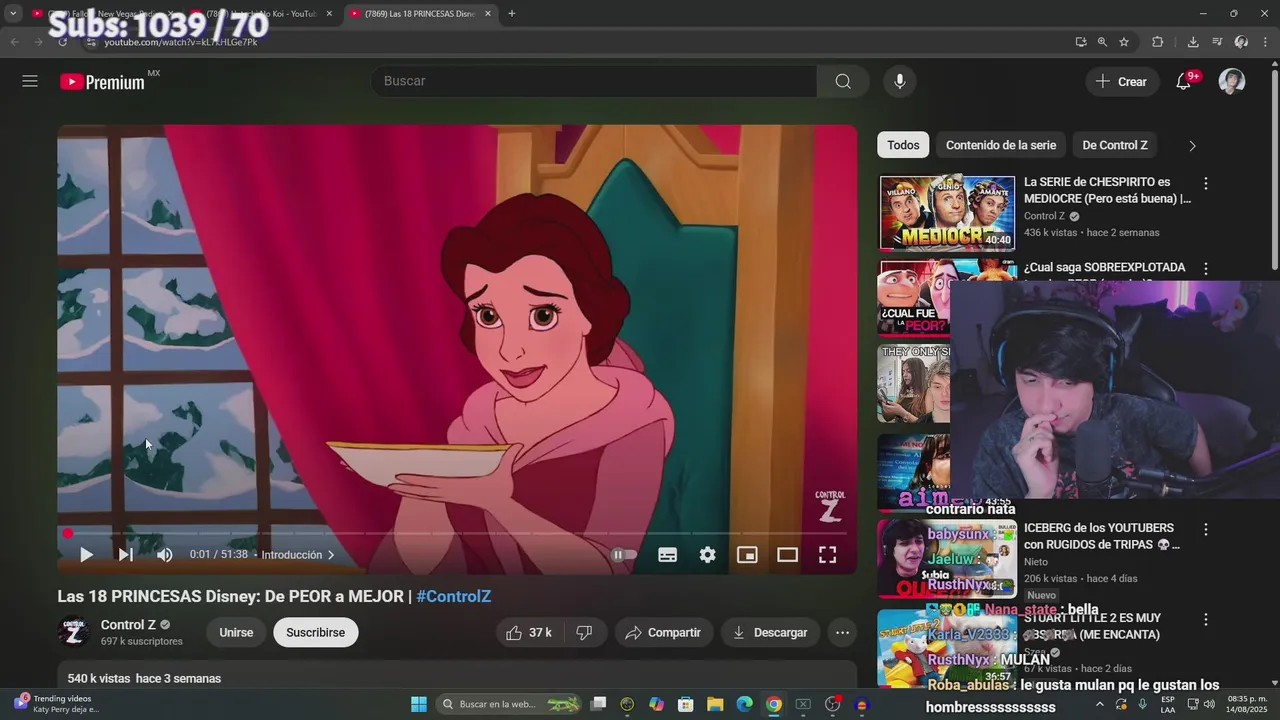Open the account avatar menu
The height and width of the screenshot is (720, 1280).
[1232, 81]
